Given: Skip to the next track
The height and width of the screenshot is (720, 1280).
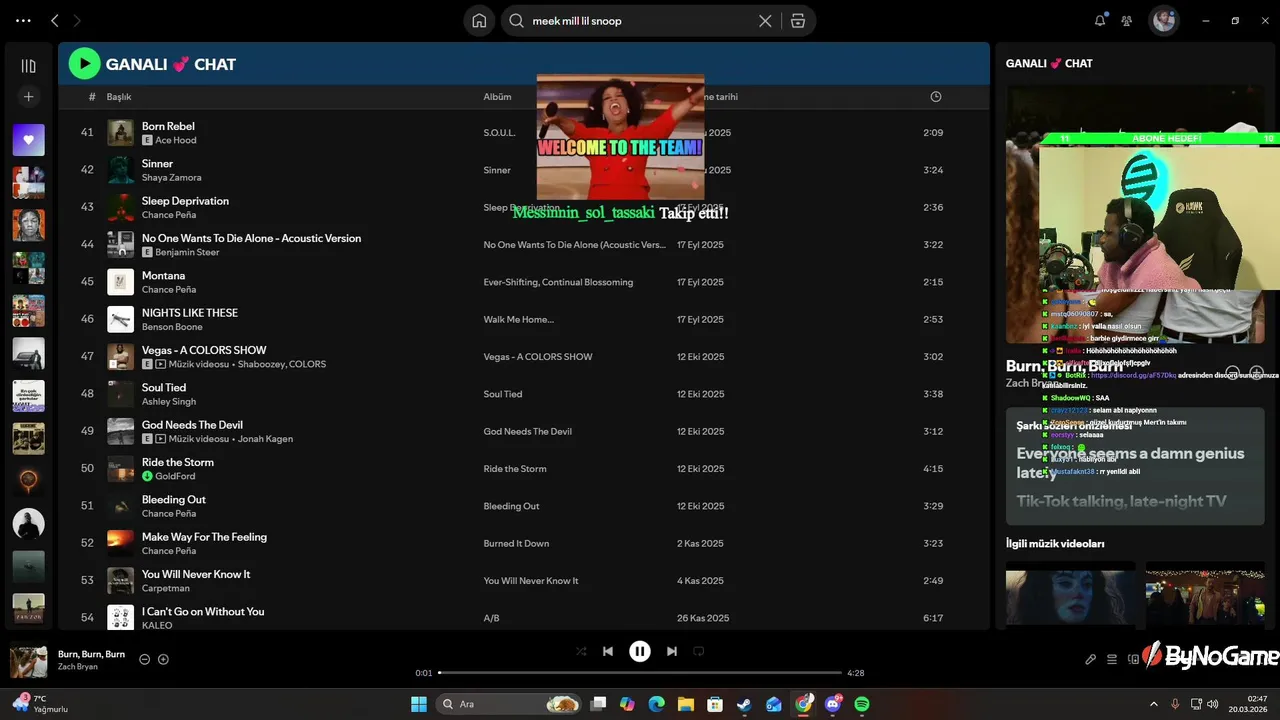Looking at the screenshot, I should [672, 651].
